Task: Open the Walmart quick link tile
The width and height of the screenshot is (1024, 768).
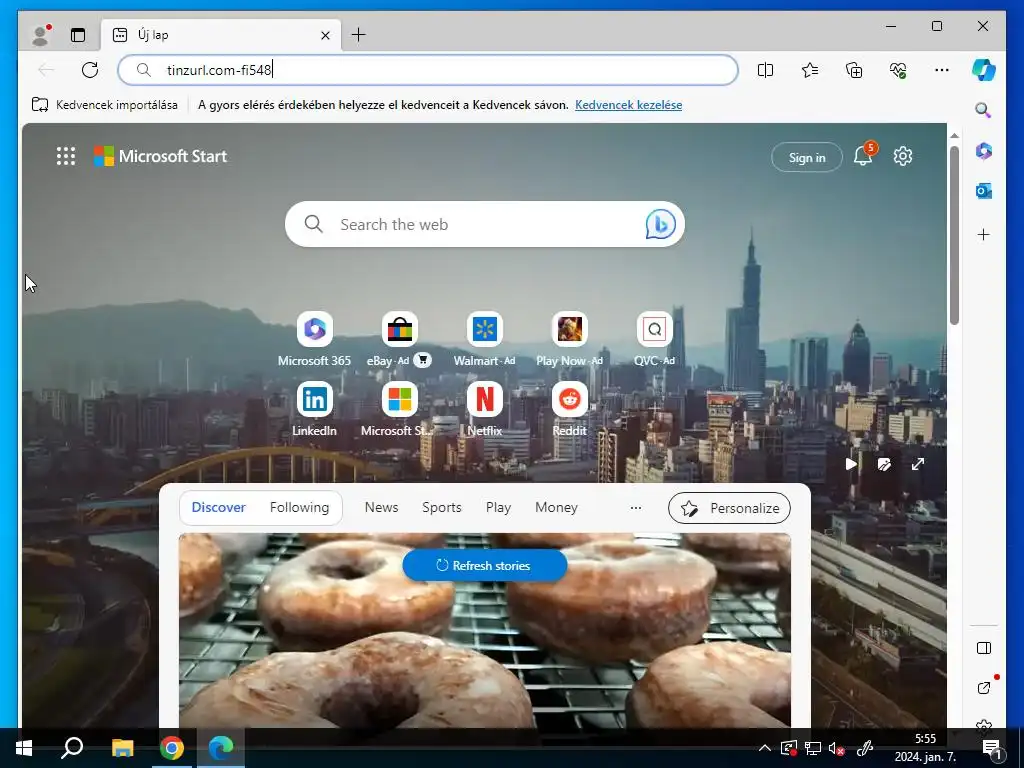Action: coord(485,340)
